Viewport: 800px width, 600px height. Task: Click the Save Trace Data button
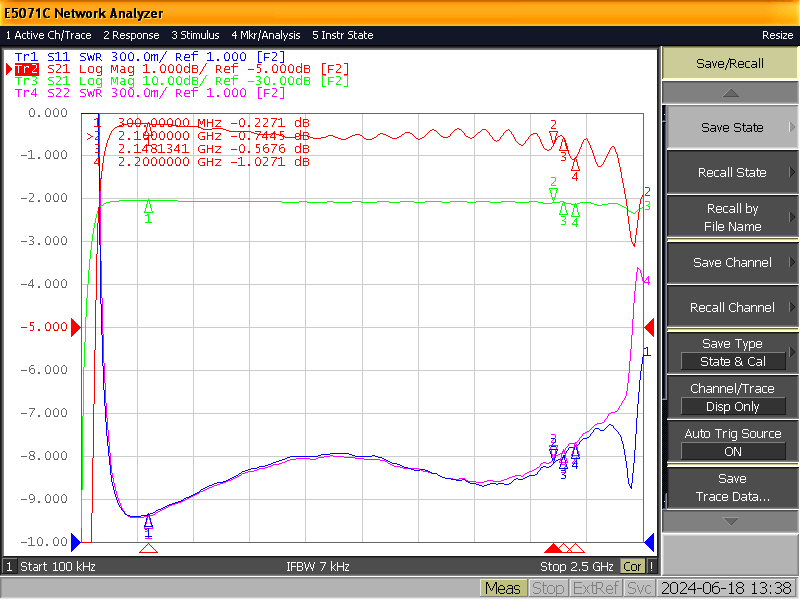coord(732,487)
